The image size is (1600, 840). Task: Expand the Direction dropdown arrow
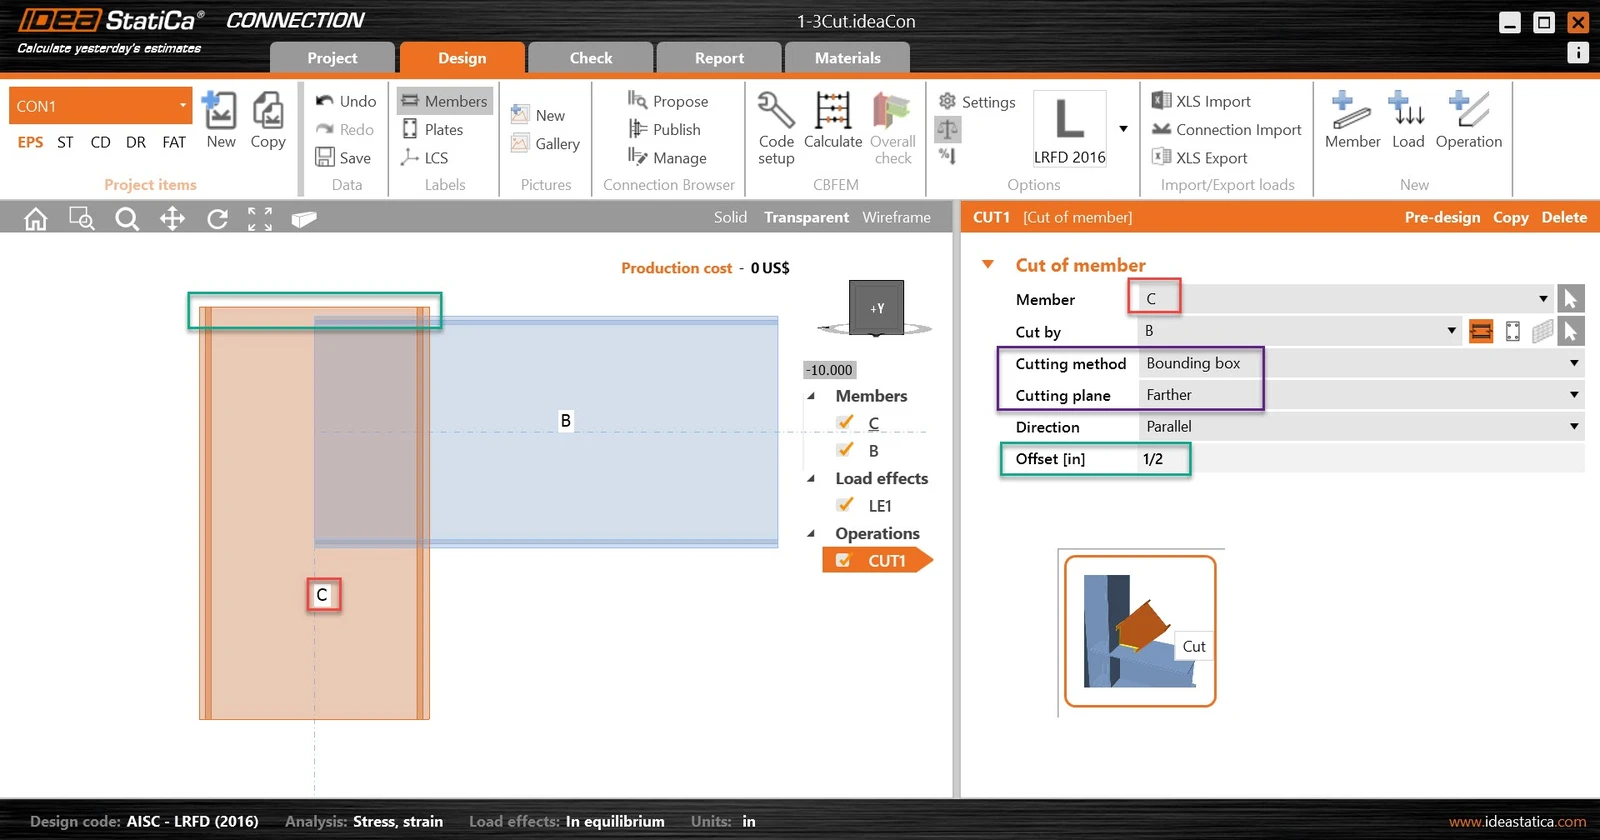[1574, 427]
